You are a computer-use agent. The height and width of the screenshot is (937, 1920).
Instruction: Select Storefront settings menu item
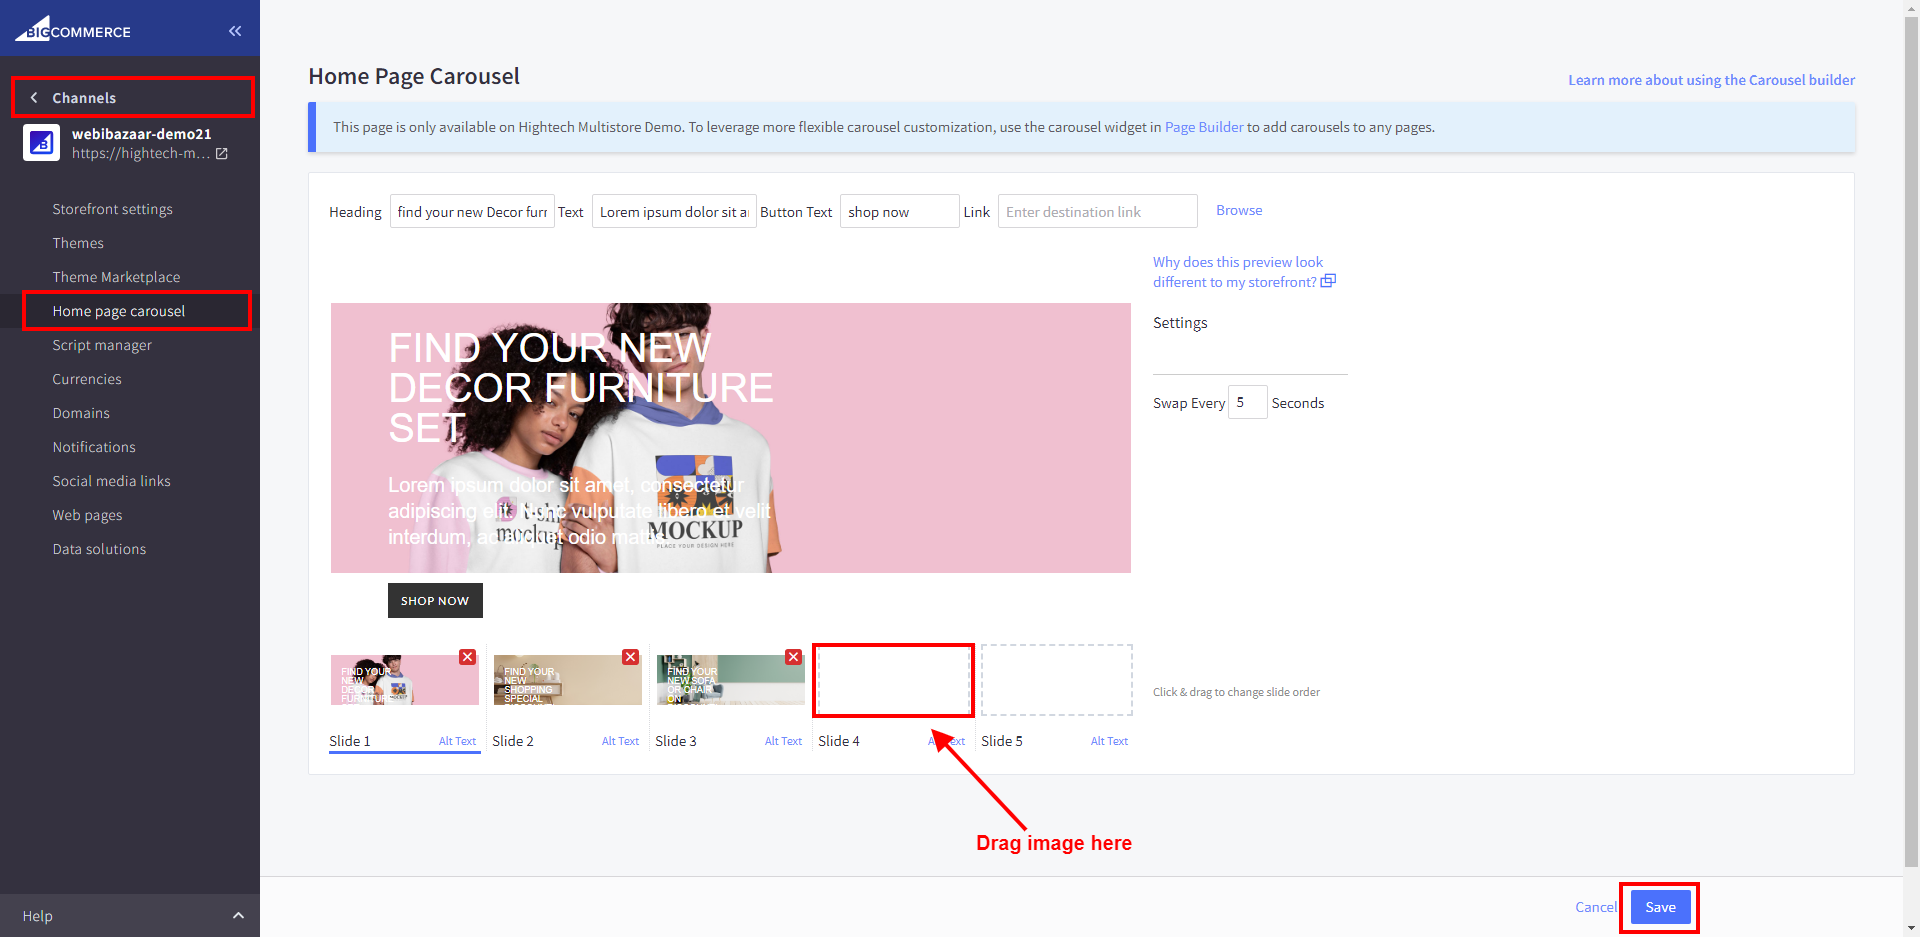pyautogui.click(x=112, y=209)
